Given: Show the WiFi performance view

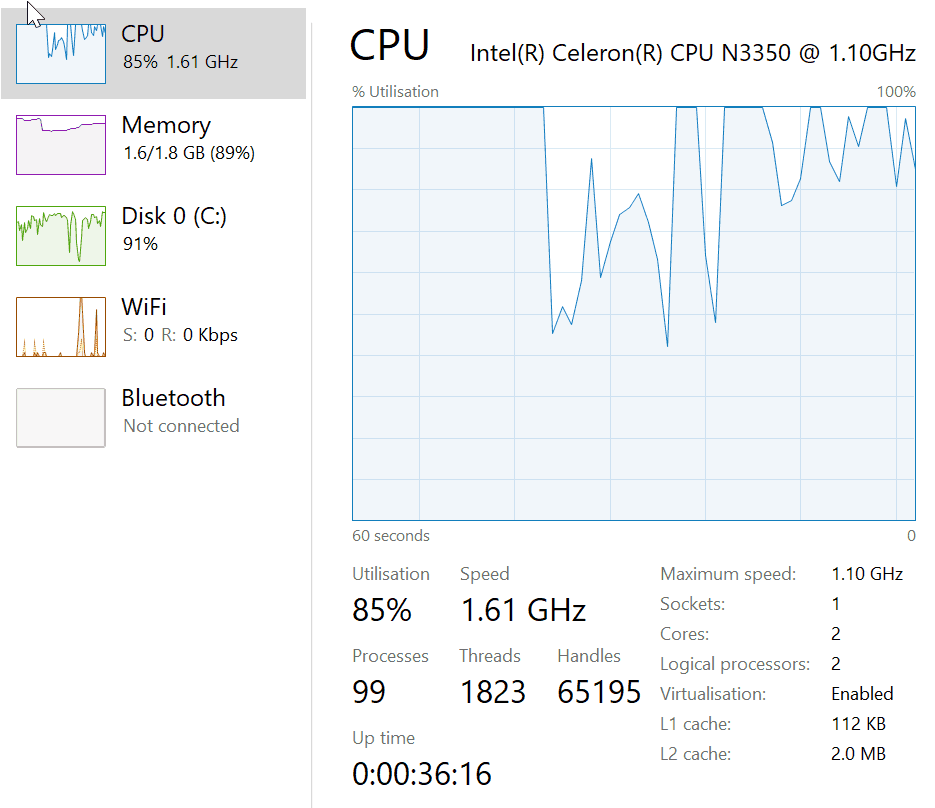Looking at the screenshot, I should [144, 307].
